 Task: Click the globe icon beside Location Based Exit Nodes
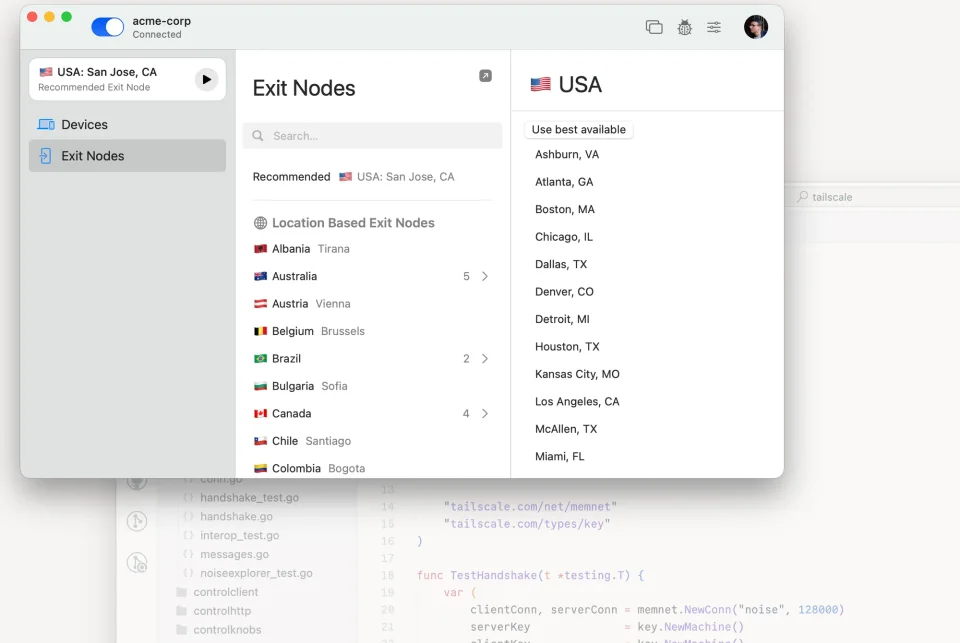pyautogui.click(x=260, y=223)
